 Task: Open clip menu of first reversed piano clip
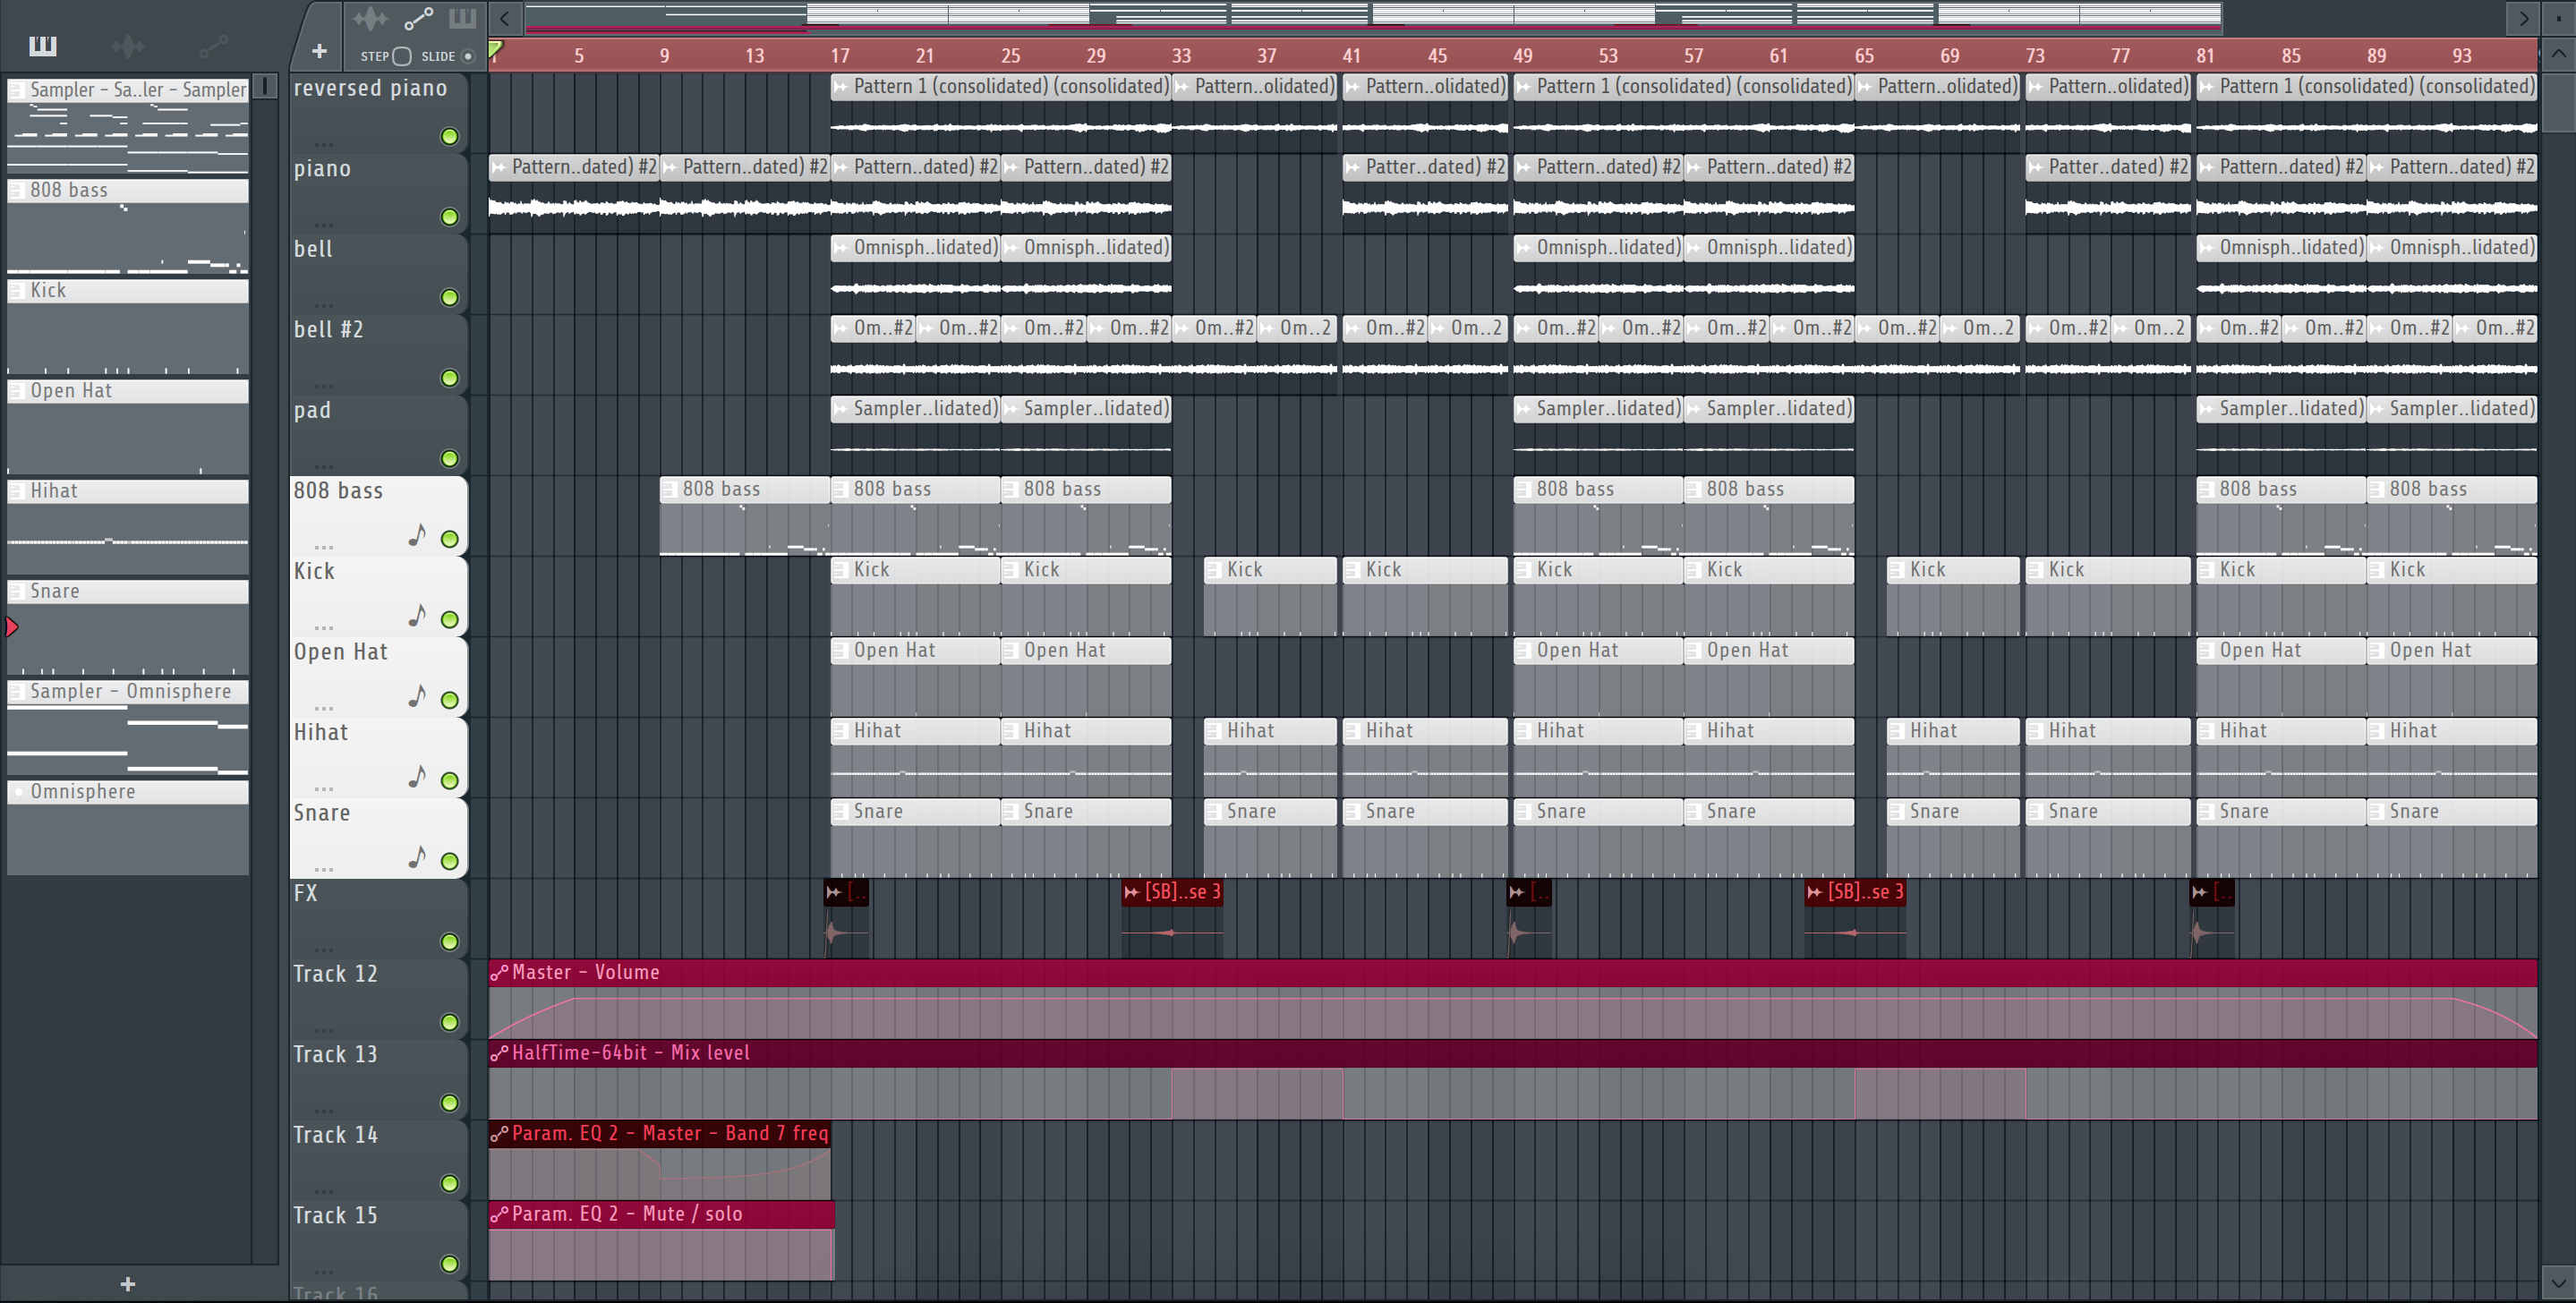[x=841, y=87]
